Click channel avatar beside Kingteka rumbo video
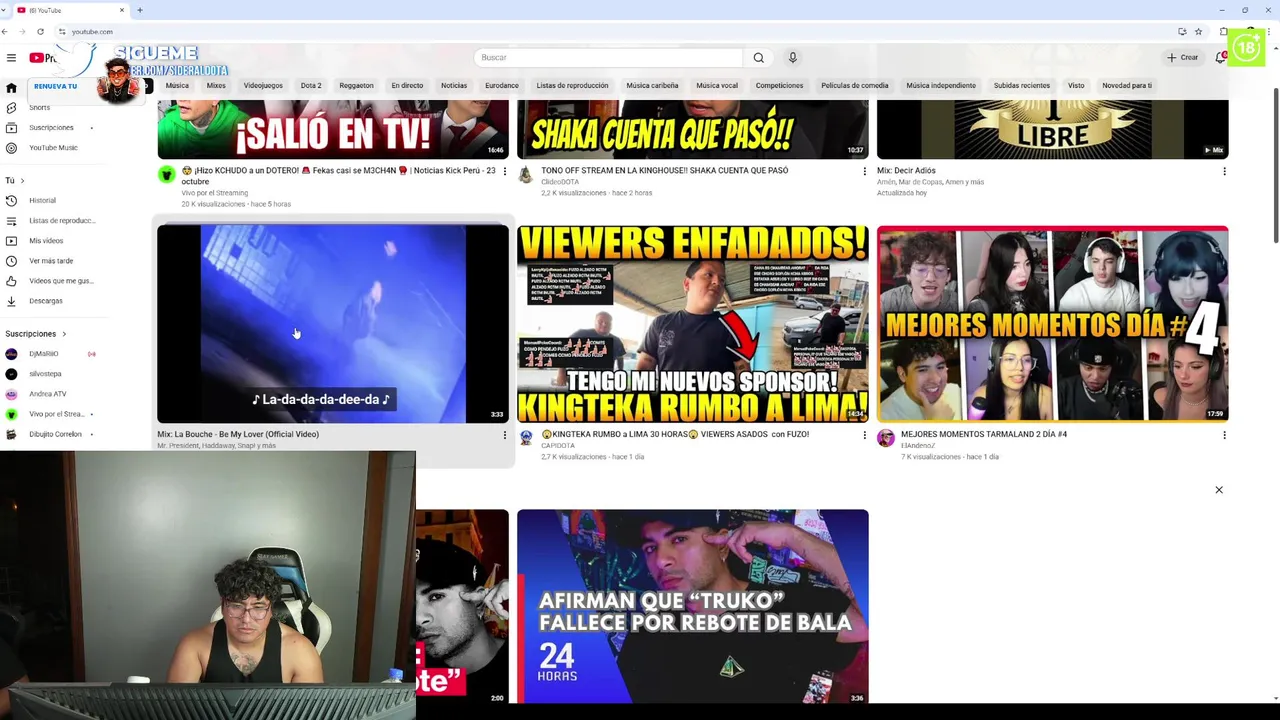The width and height of the screenshot is (1280, 720). click(x=526, y=438)
